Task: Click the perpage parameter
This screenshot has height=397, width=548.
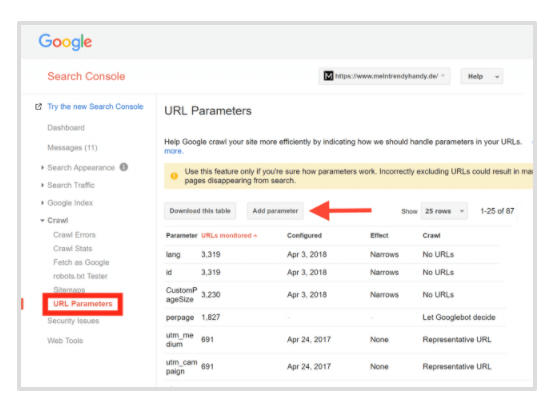Action: [180, 318]
